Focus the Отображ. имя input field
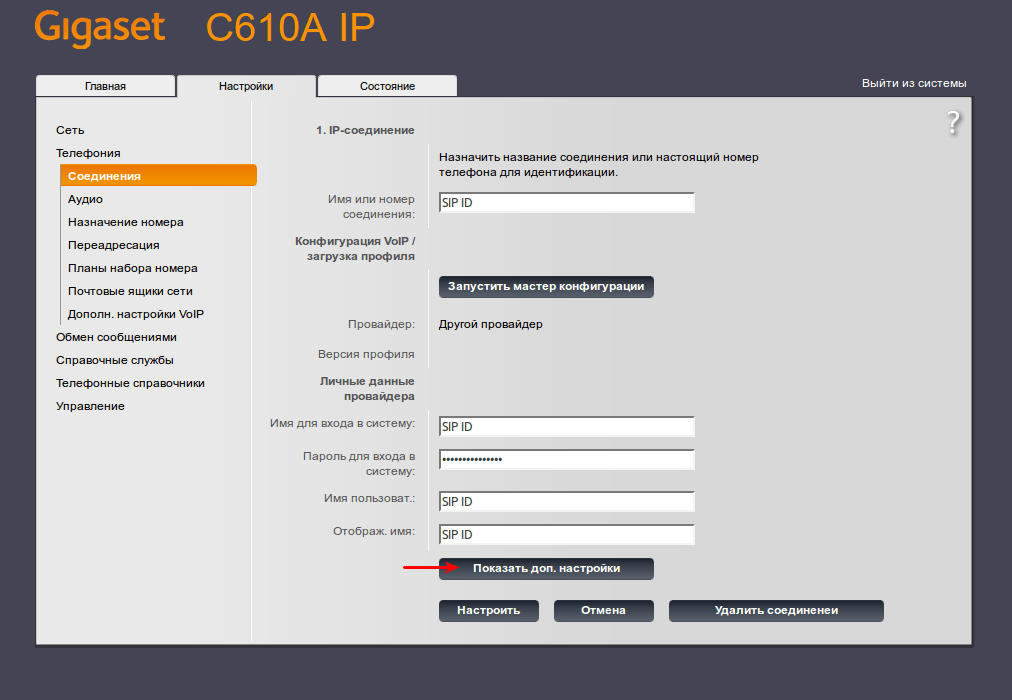This screenshot has height=700, width=1012. pyautogui.click(x=567, y=534)
